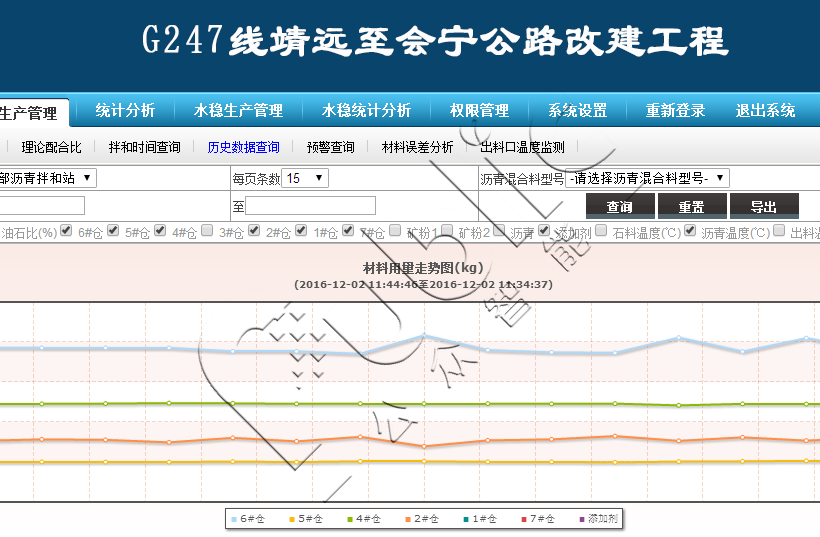Click the 添加剂 purple legend marker

(x=582, y=519)
